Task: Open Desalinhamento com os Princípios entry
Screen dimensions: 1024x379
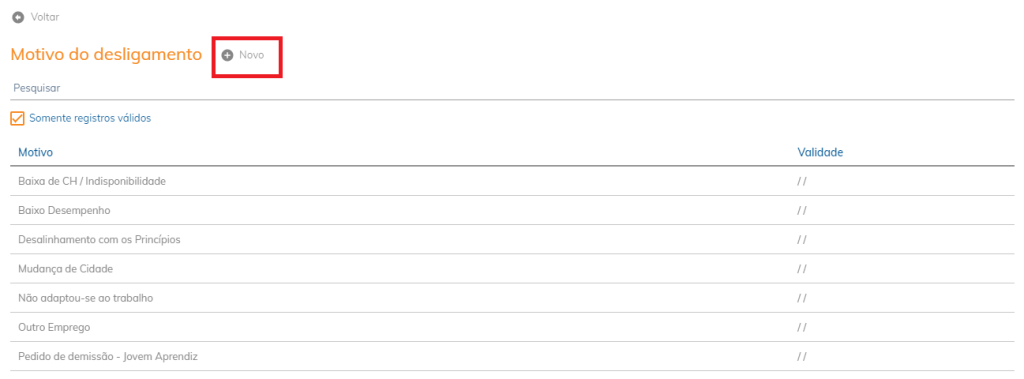Action: click(x=513, y=240)
